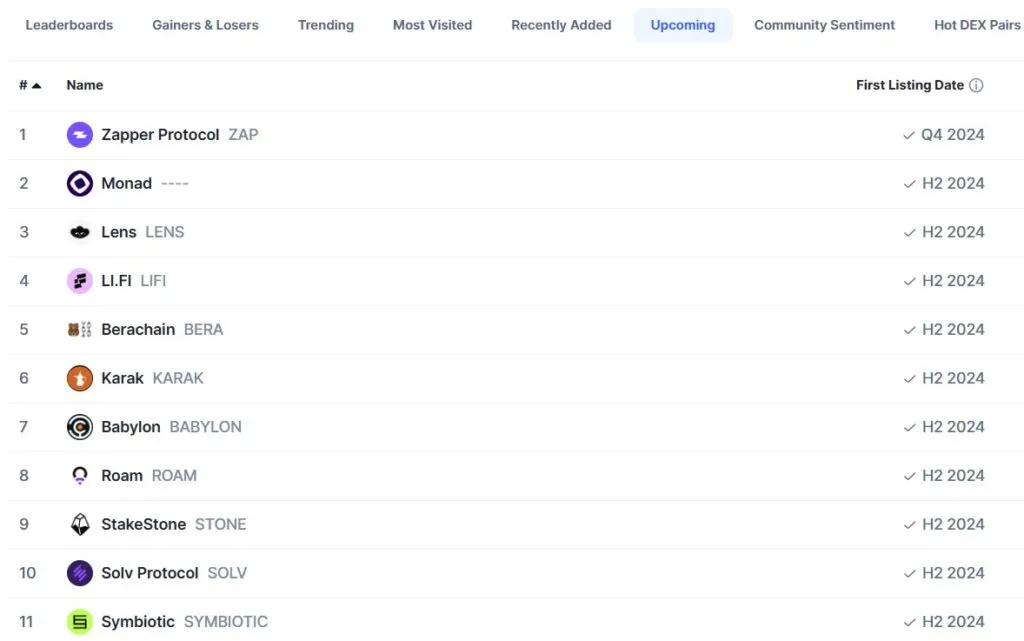The width and height of the screenshot is (1024, 641).
Task: Select the Trending tab
Action: pos(325,25)
